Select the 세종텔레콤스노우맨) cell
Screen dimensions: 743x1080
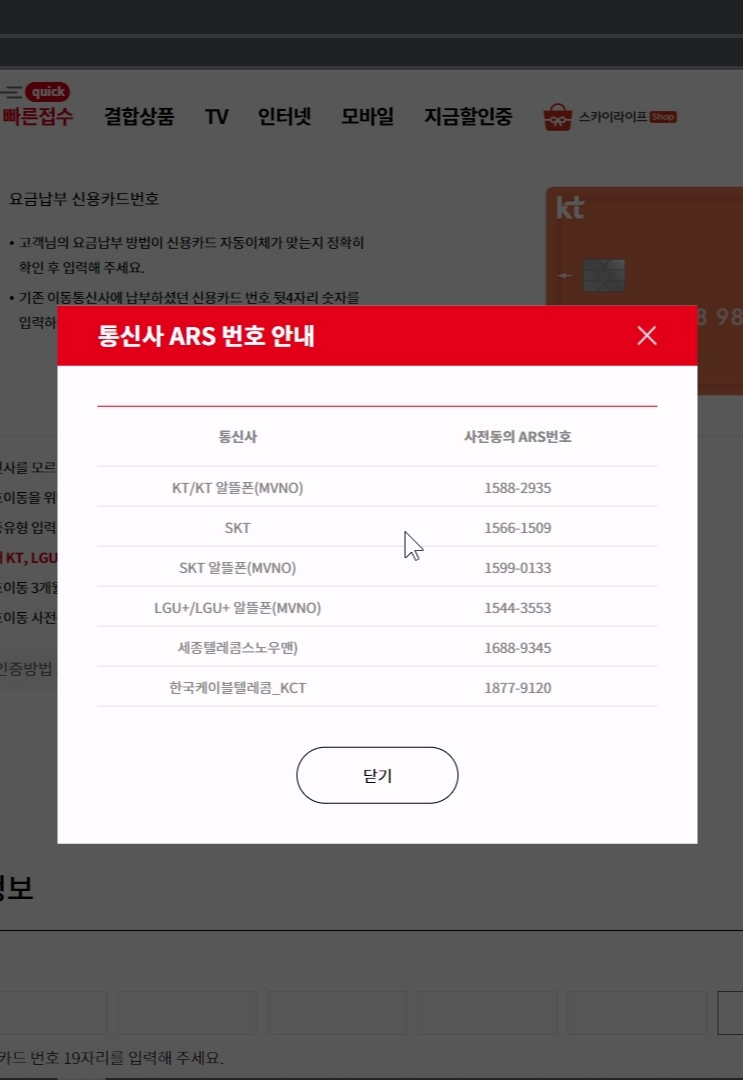tap(238, 647)
